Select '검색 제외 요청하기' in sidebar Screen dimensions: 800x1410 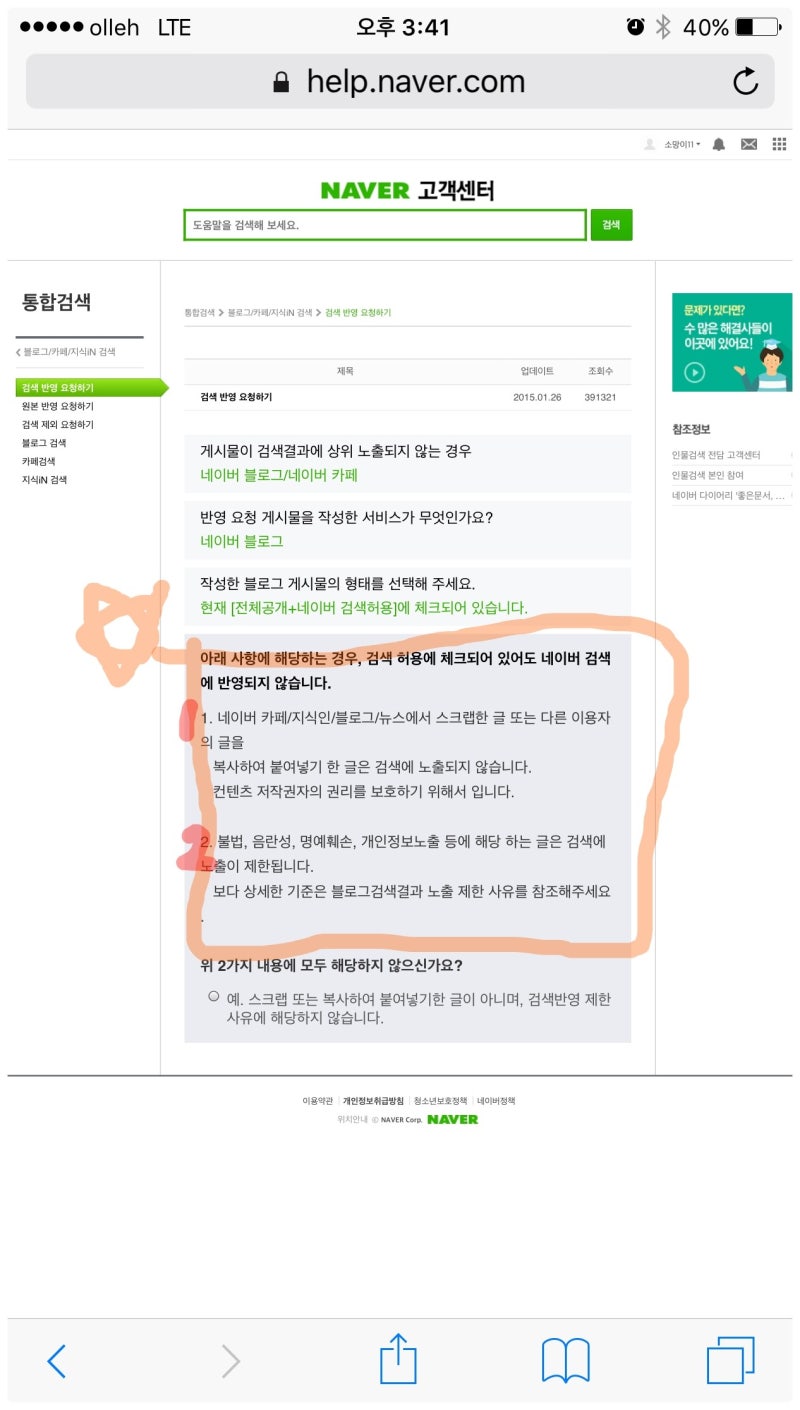coord(58,424)
